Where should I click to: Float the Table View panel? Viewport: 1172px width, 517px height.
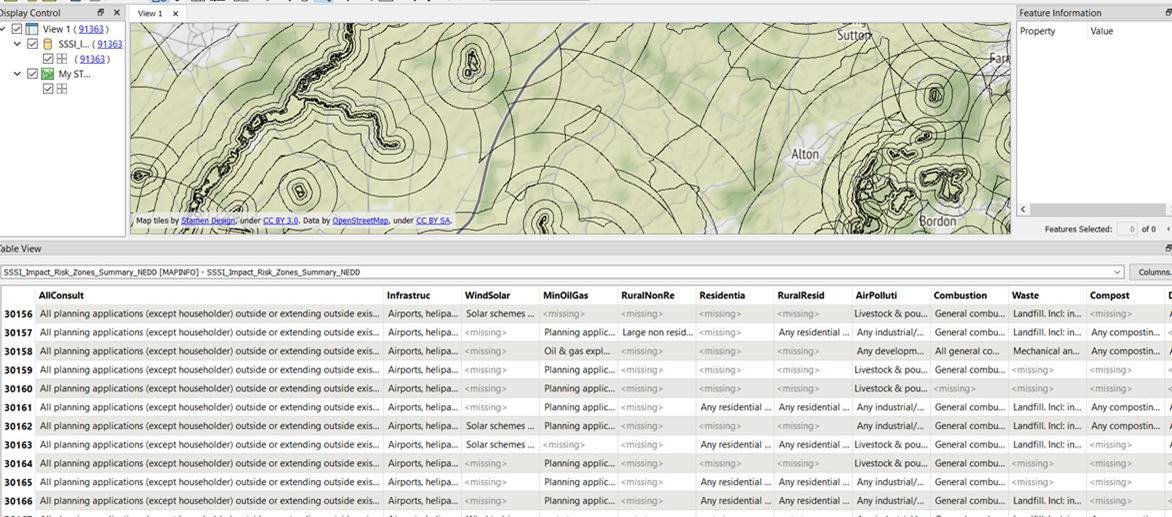tap(1168, 248)
